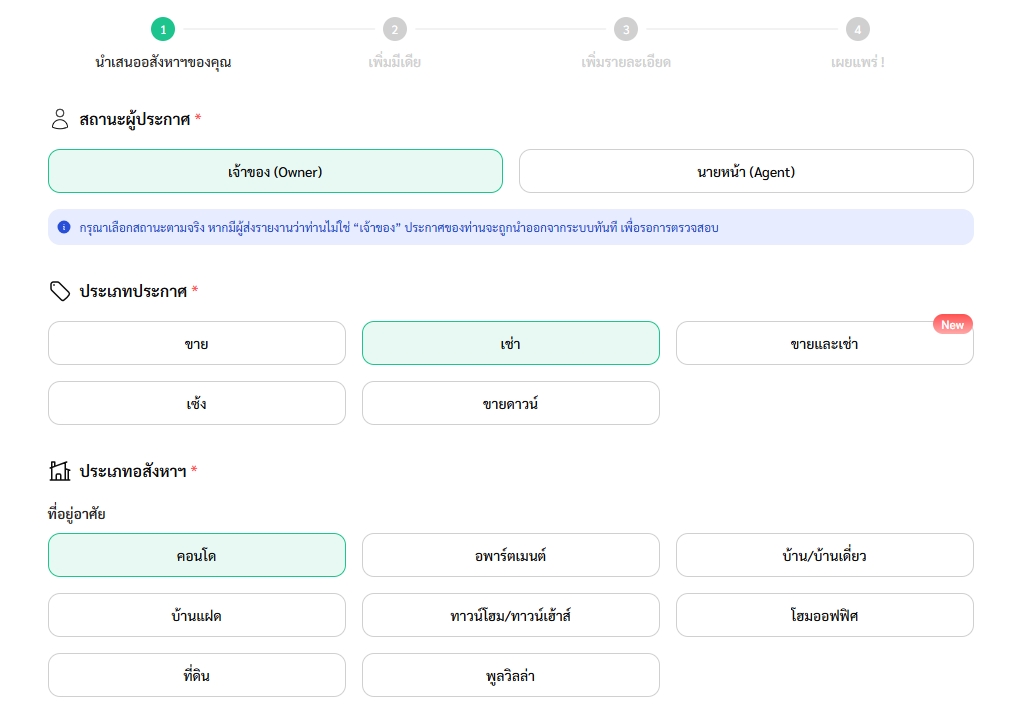Select เจ้าของ (Owner) status
1021x711 pixels.
click(275, 171)
